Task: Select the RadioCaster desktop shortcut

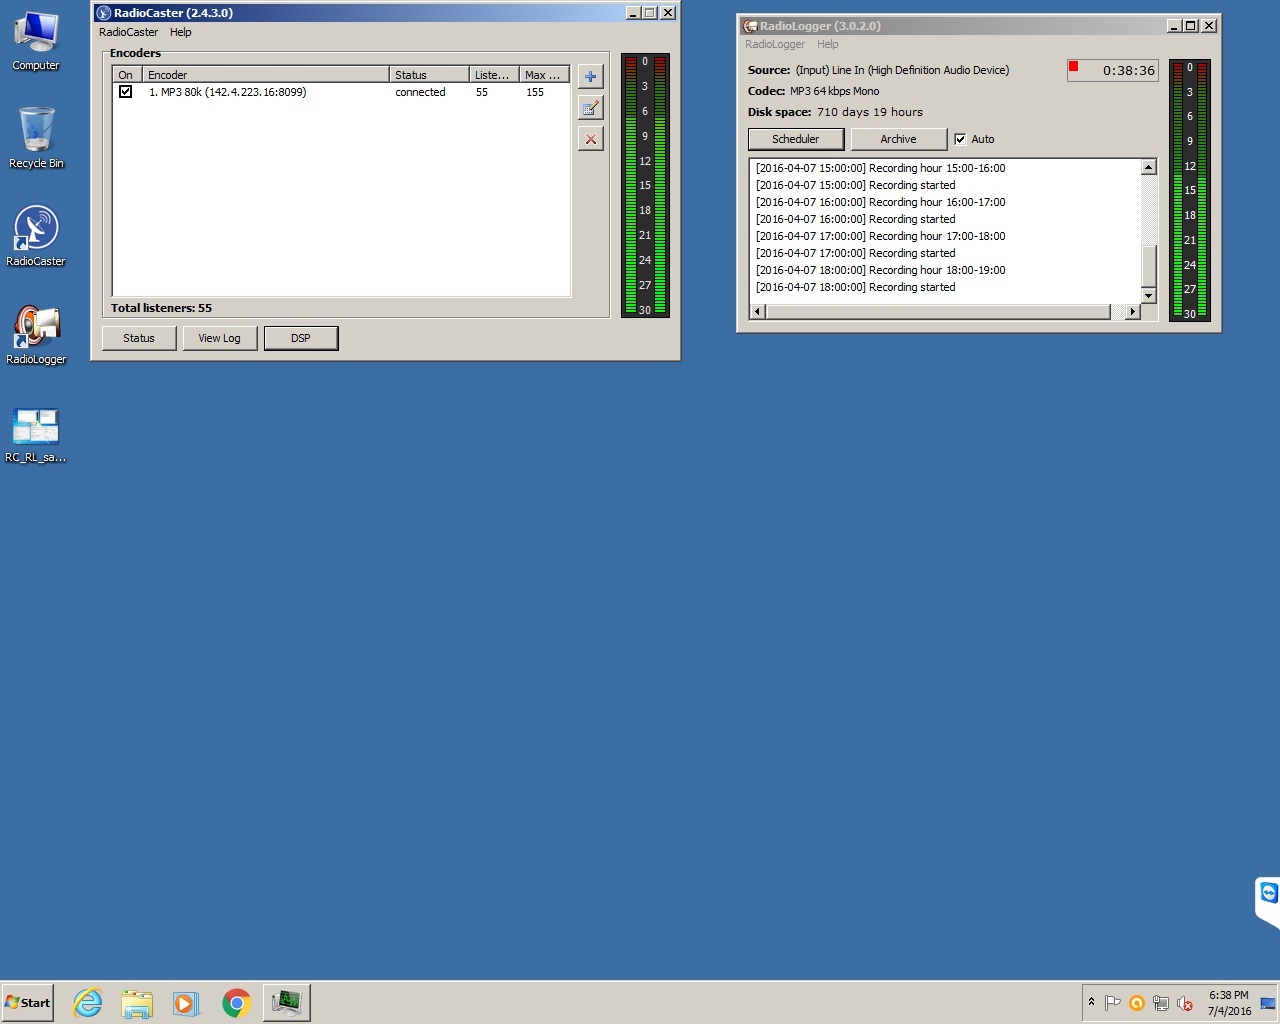Action: (x=36, y=236)
